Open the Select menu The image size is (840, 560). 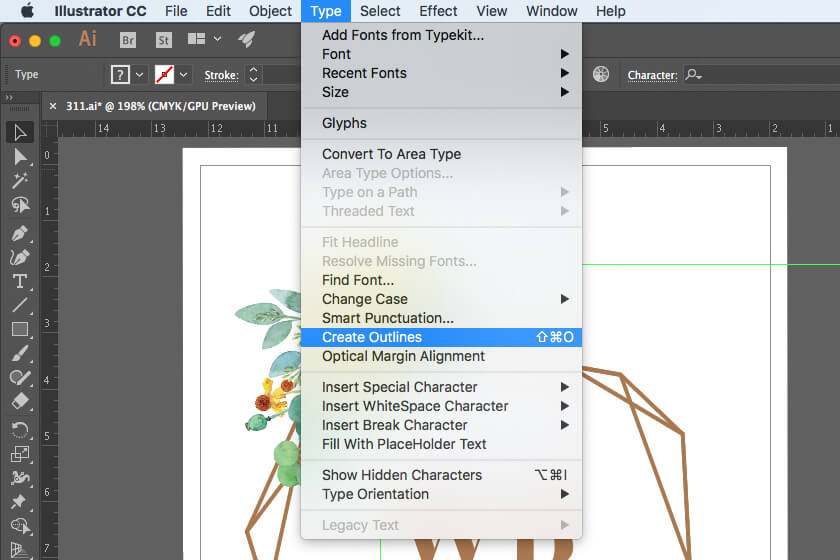tap(380, 11)
